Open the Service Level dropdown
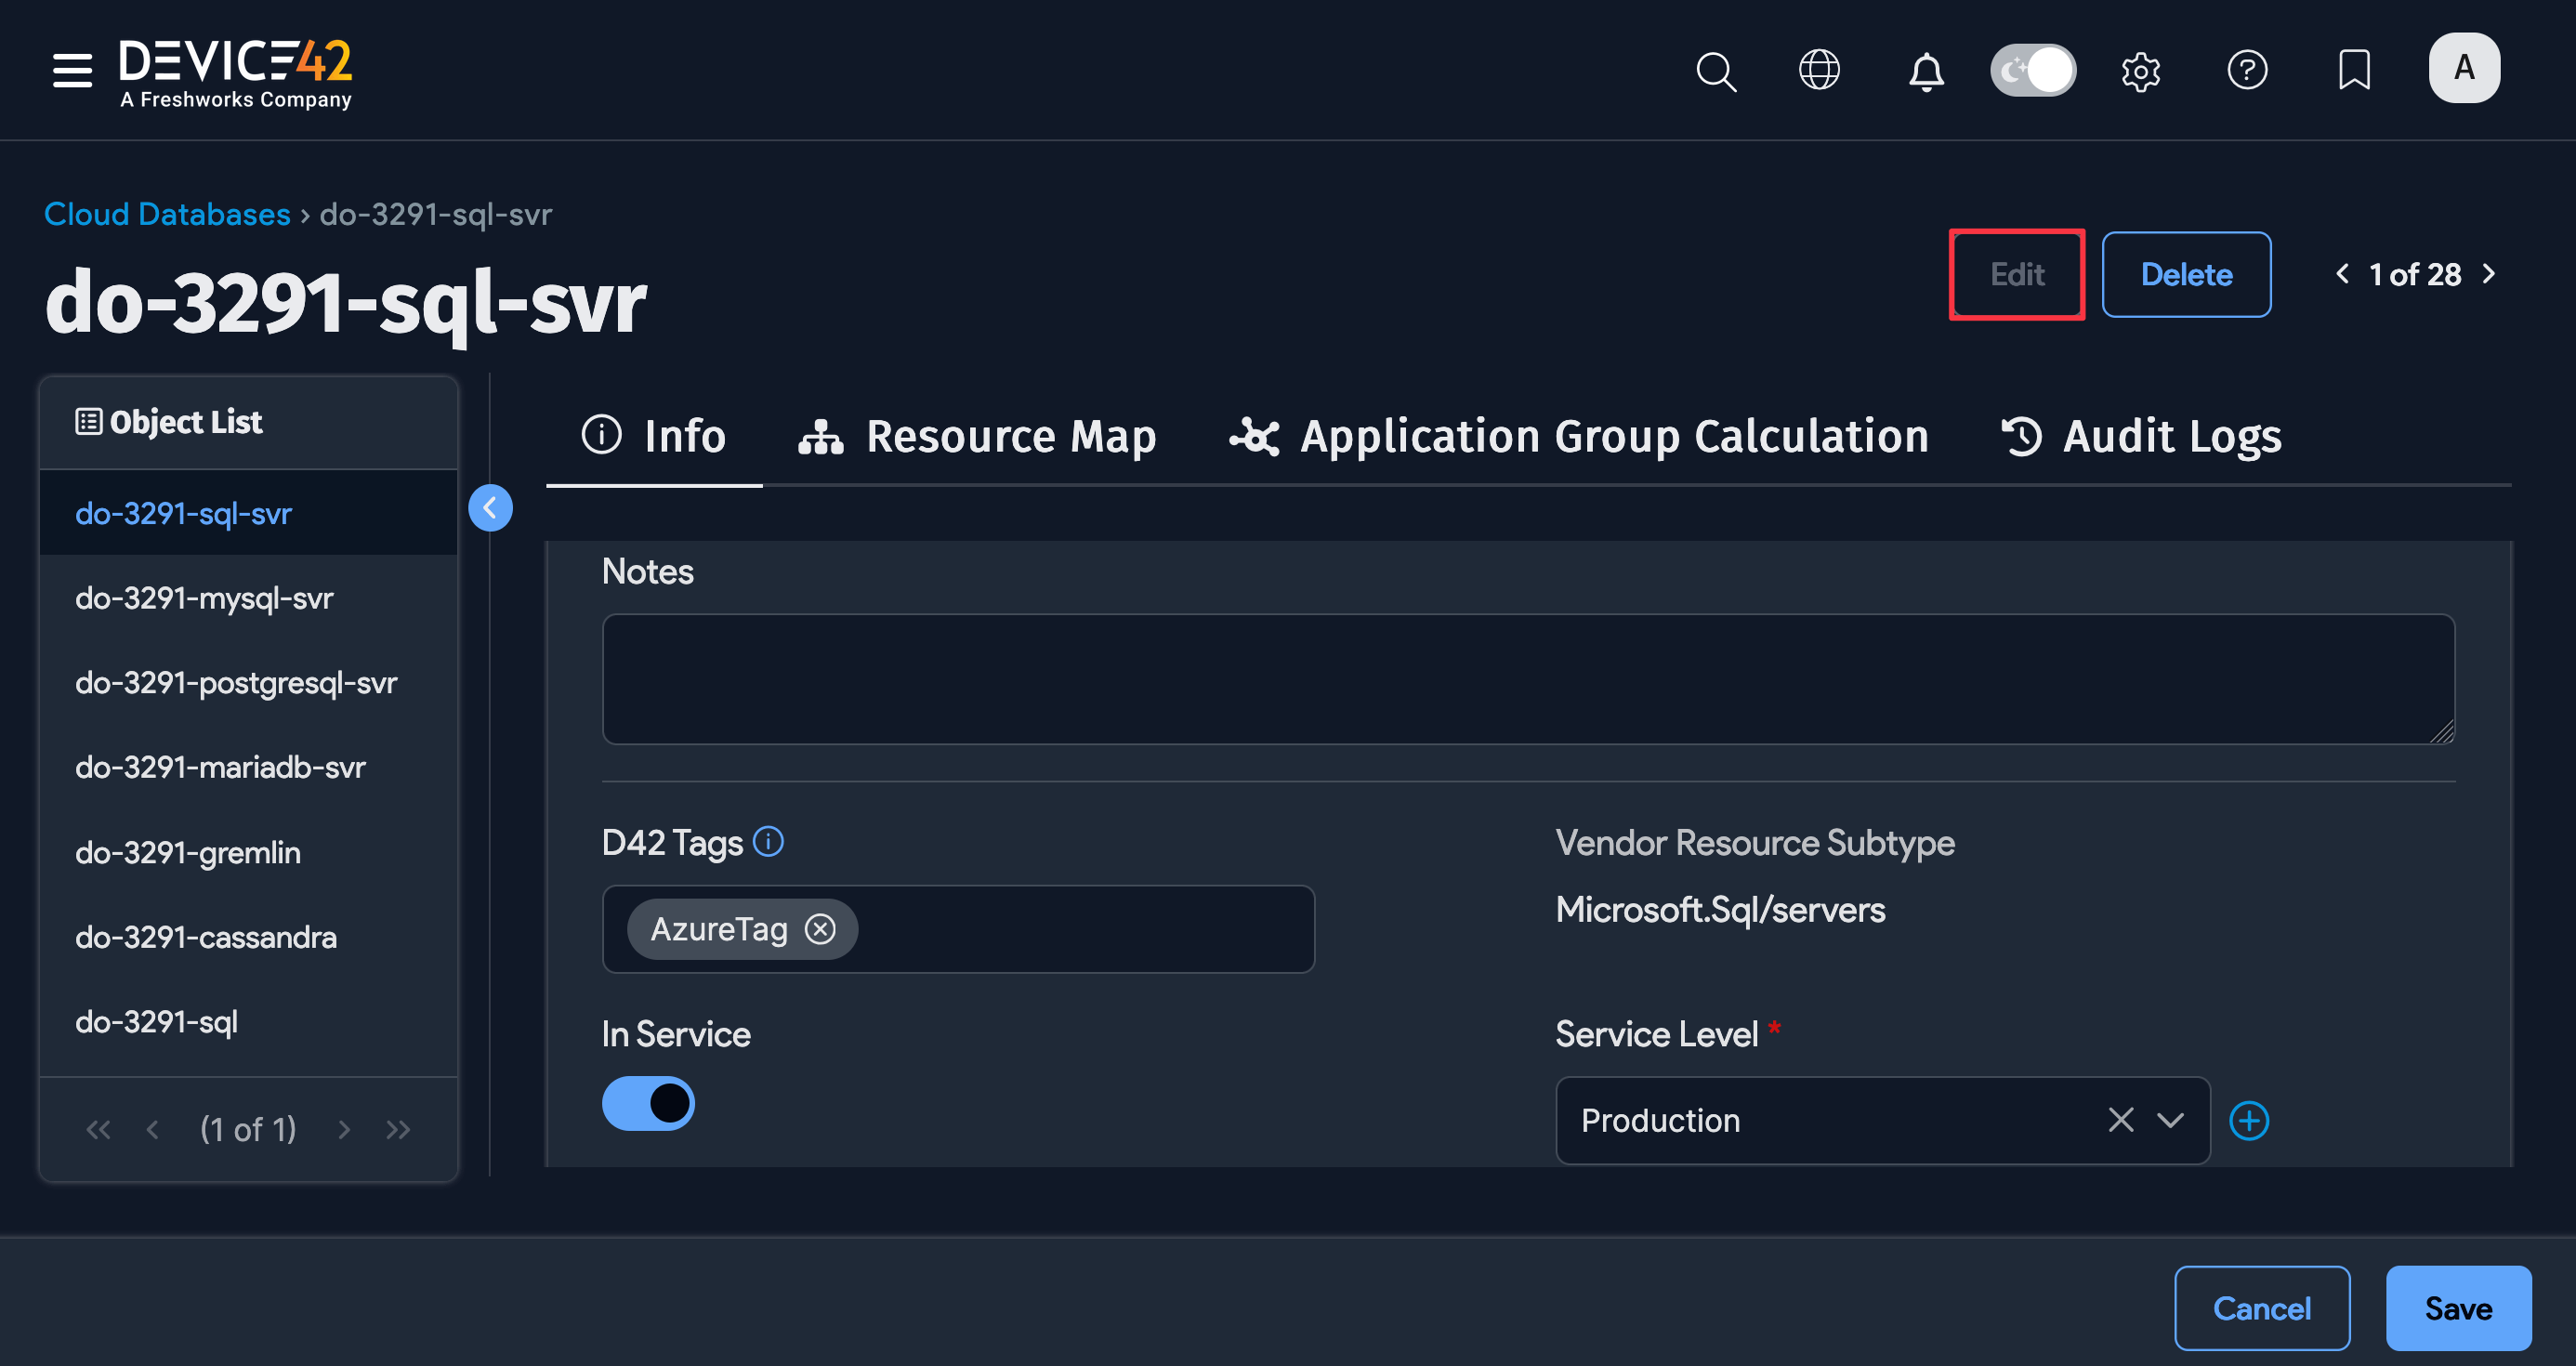Screen dimensions: 2576x1366 tap(2171, 1120)
